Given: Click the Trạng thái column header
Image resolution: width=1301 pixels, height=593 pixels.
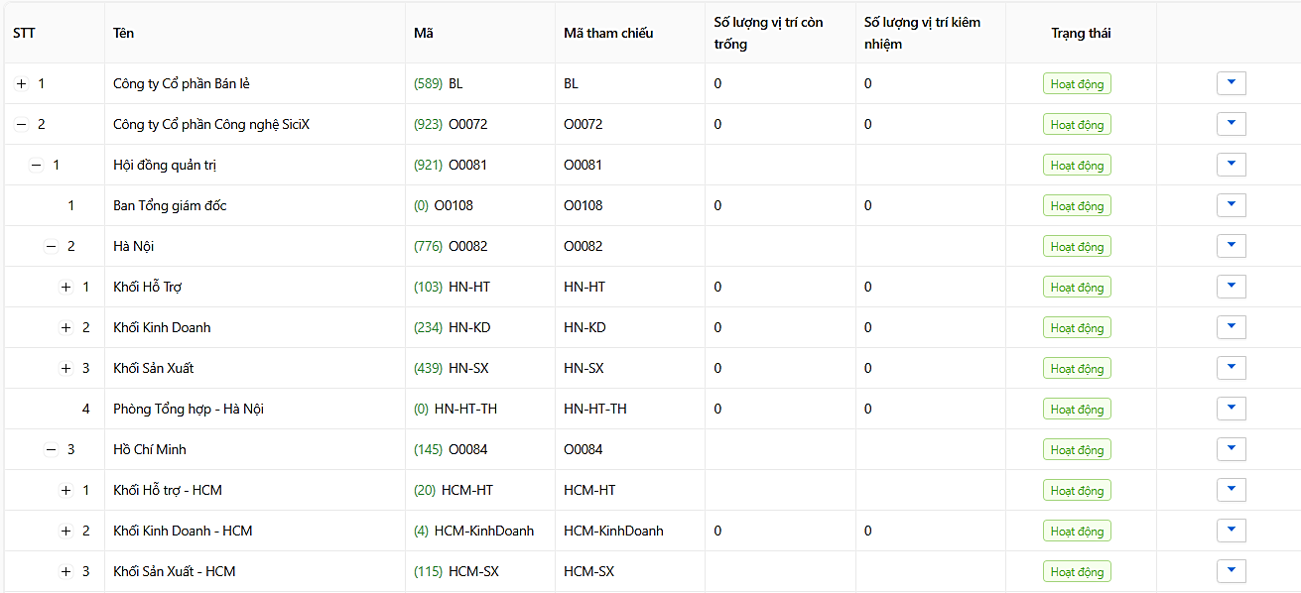Looking at the screenshot, I should 1081,33.
